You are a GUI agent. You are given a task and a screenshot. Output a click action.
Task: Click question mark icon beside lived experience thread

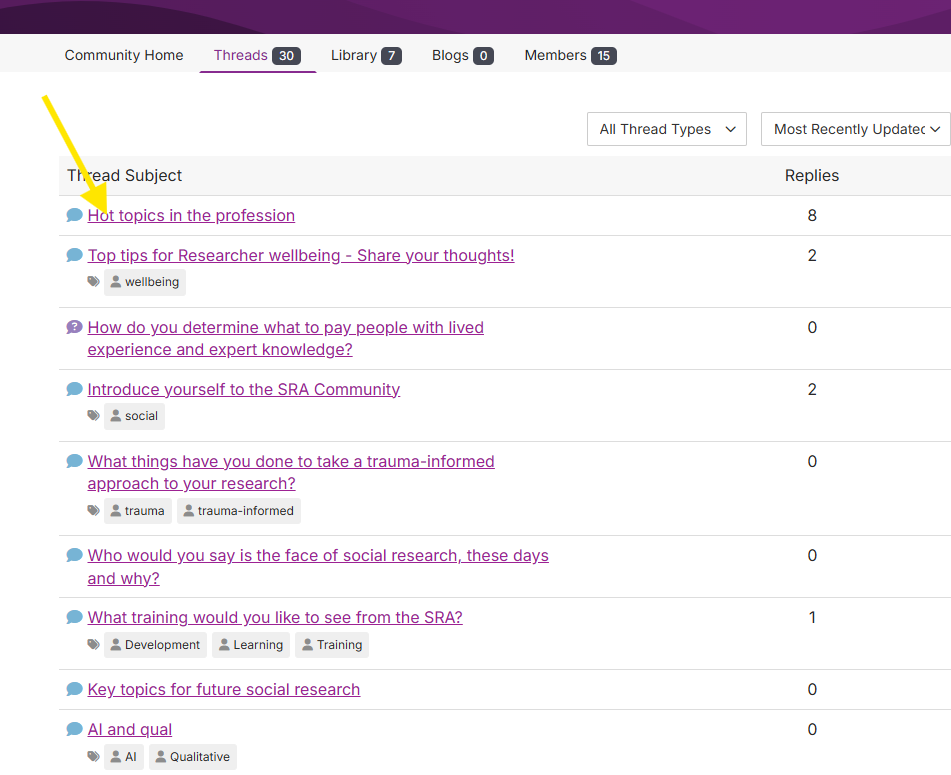(x=74, y=327)
